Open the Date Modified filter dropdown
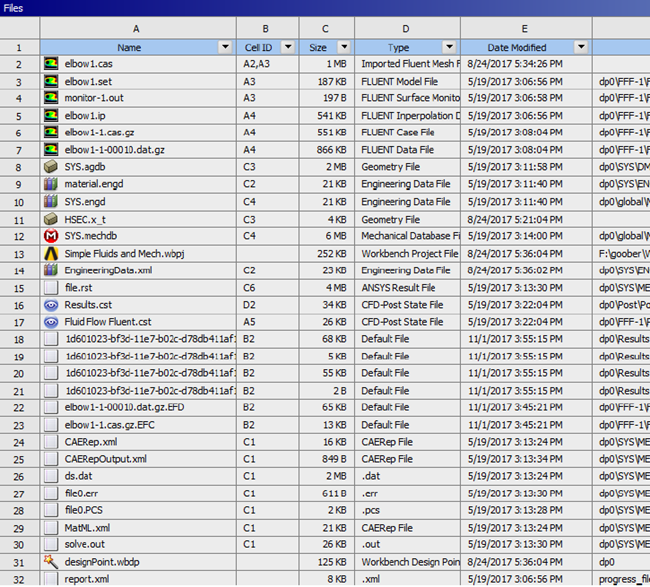The height and width of the screenshot is (587, 650). coord(581,47)
